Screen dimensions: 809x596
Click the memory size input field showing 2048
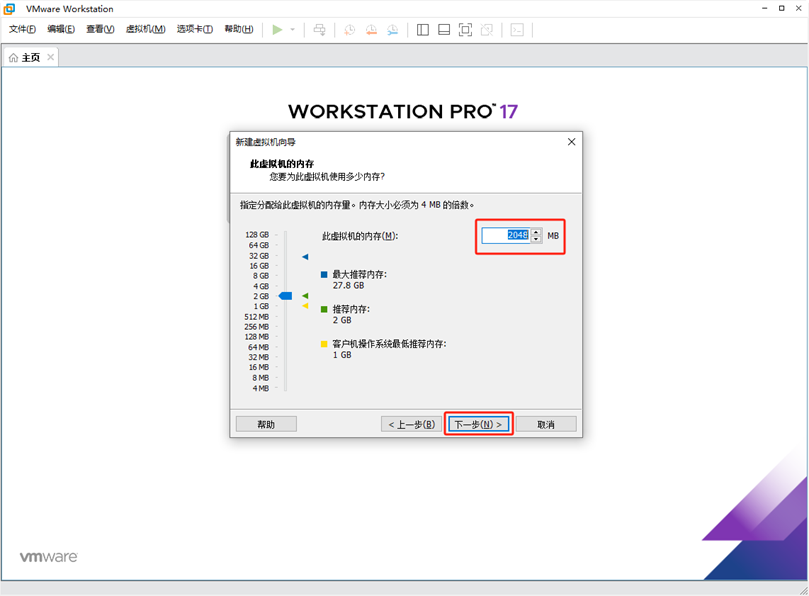[x=506, y=235]
